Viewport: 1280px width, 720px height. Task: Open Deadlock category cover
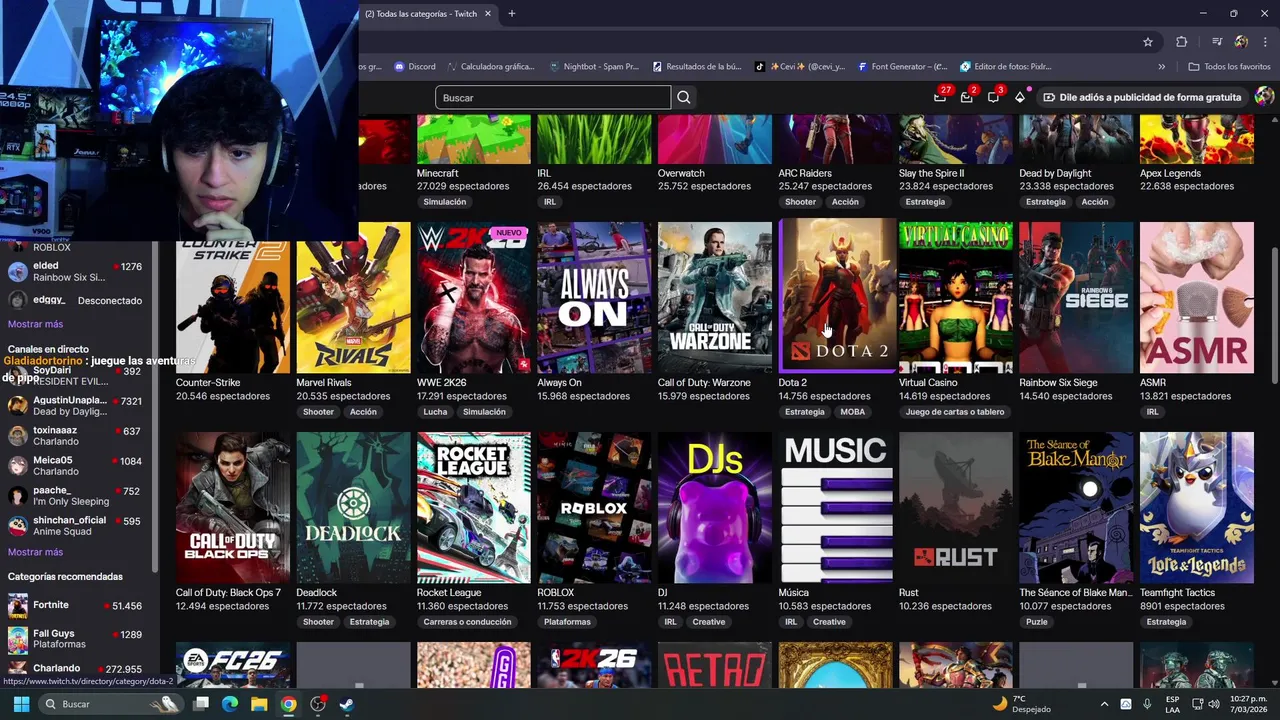click(353, 507)
